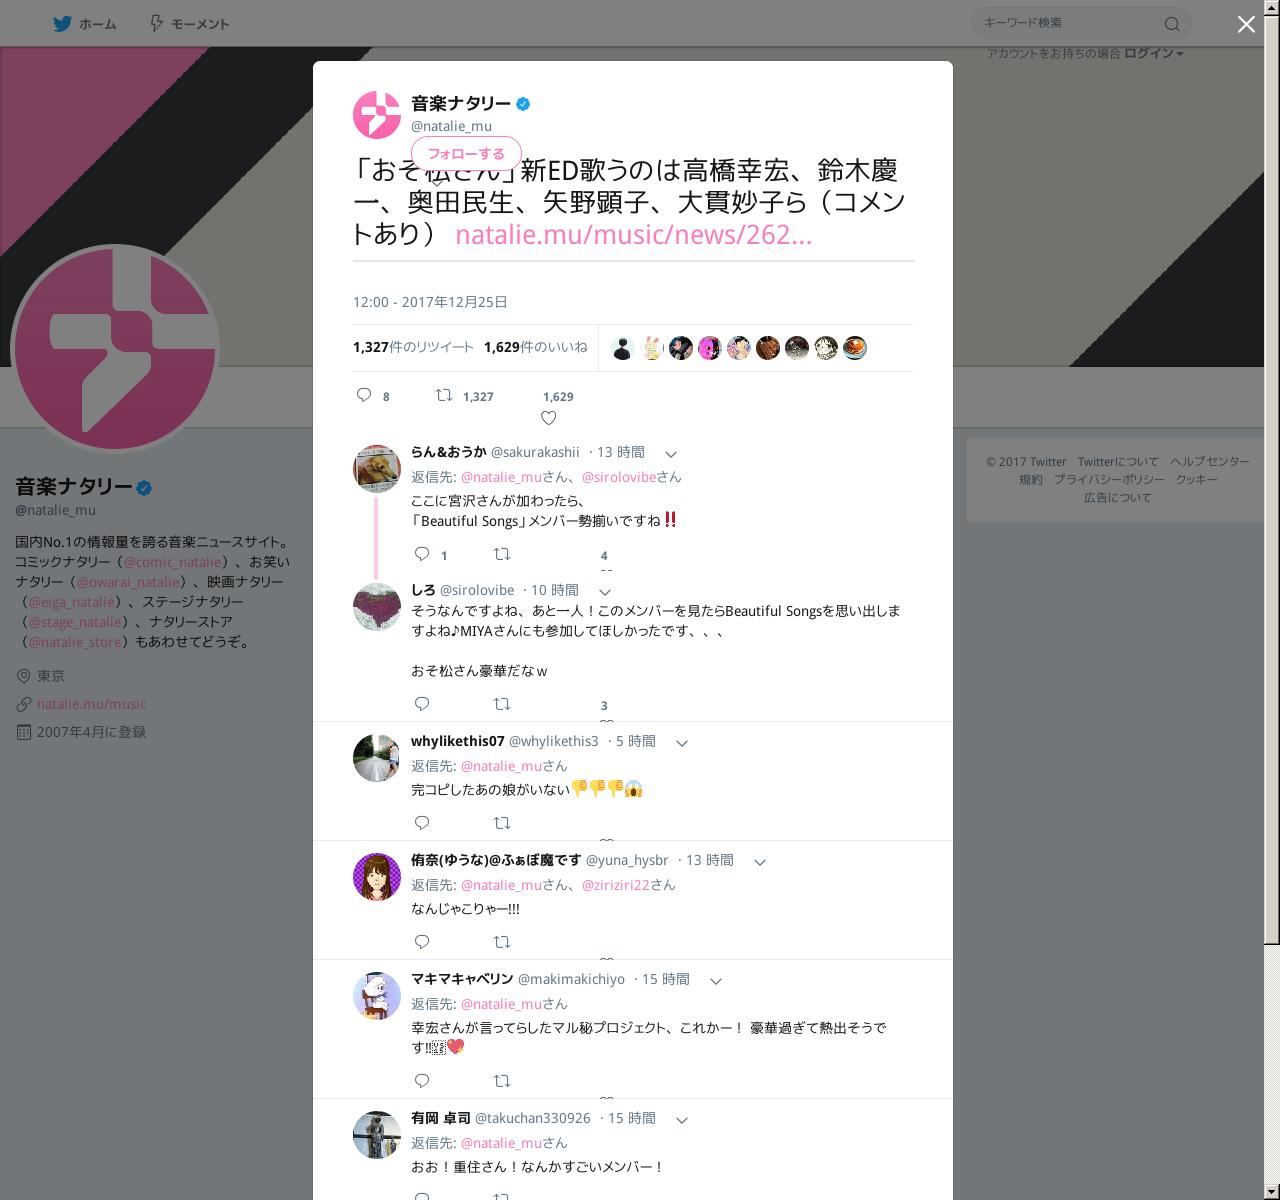Expand the chevron menu on らん&おうか's reply

[x=671, y=454]
